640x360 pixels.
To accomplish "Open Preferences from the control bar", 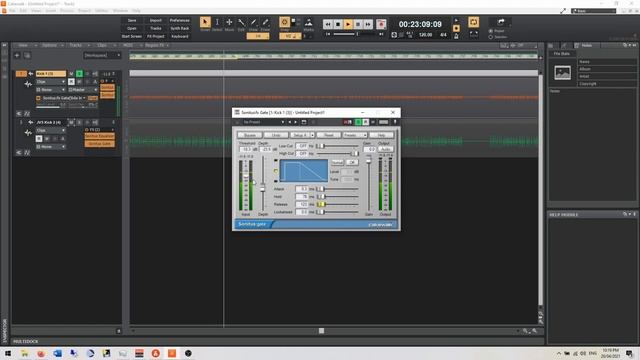I will 180,20.
